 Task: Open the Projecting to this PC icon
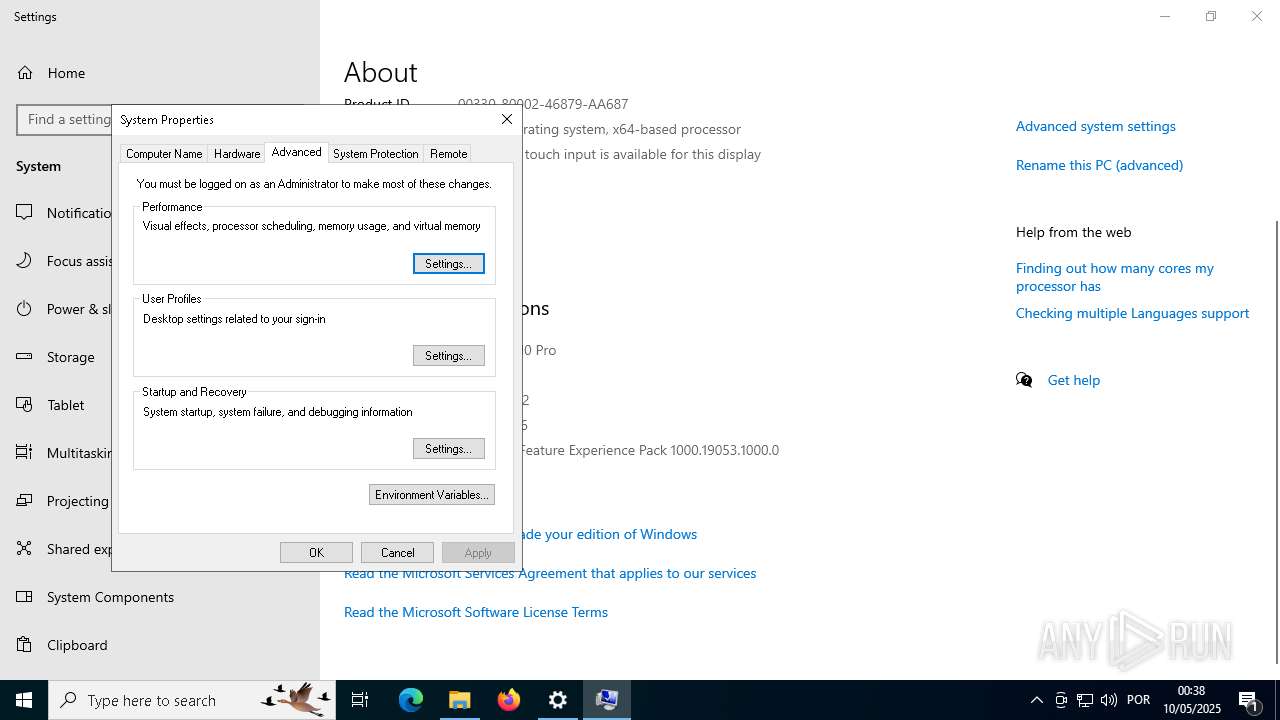[25, 501]
